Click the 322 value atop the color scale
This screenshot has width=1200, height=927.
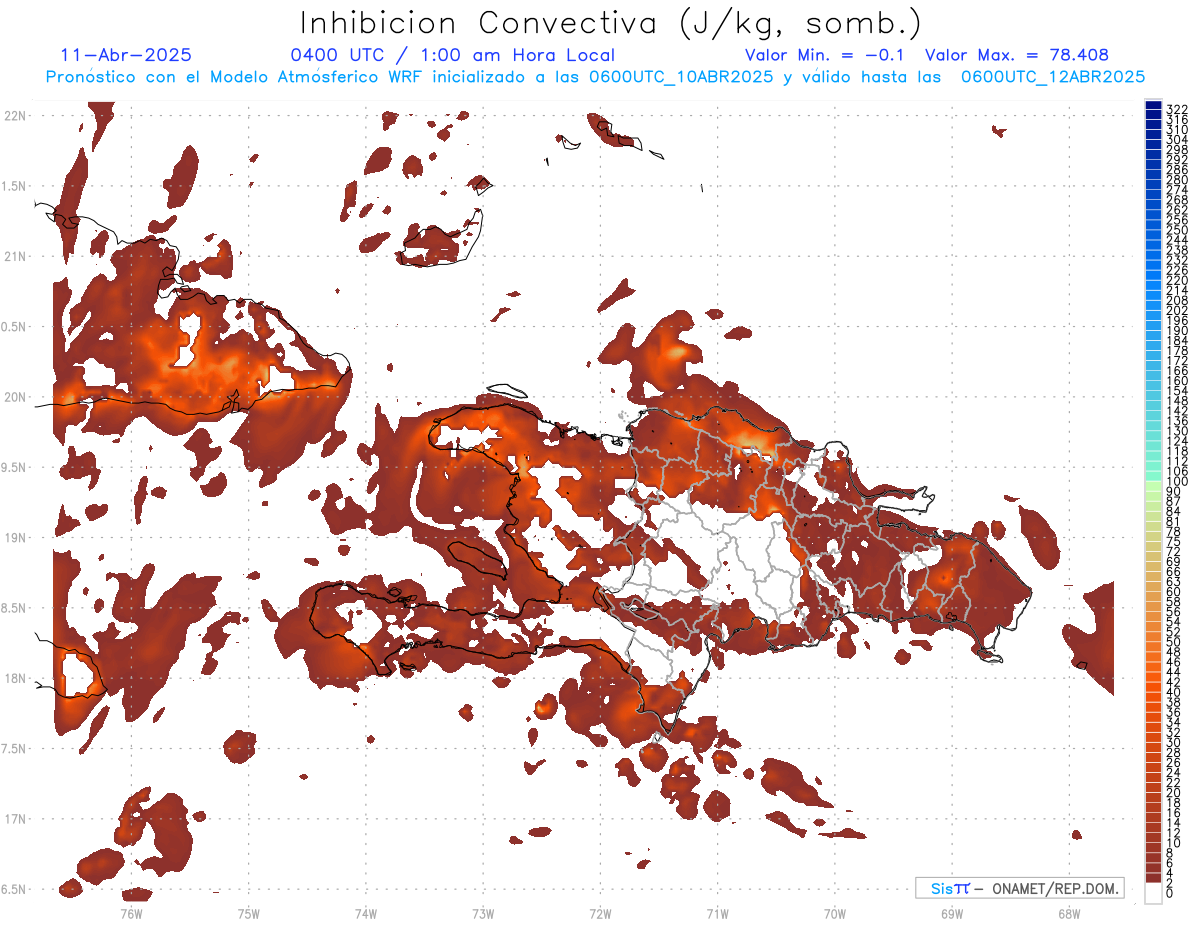point(1176,108)
